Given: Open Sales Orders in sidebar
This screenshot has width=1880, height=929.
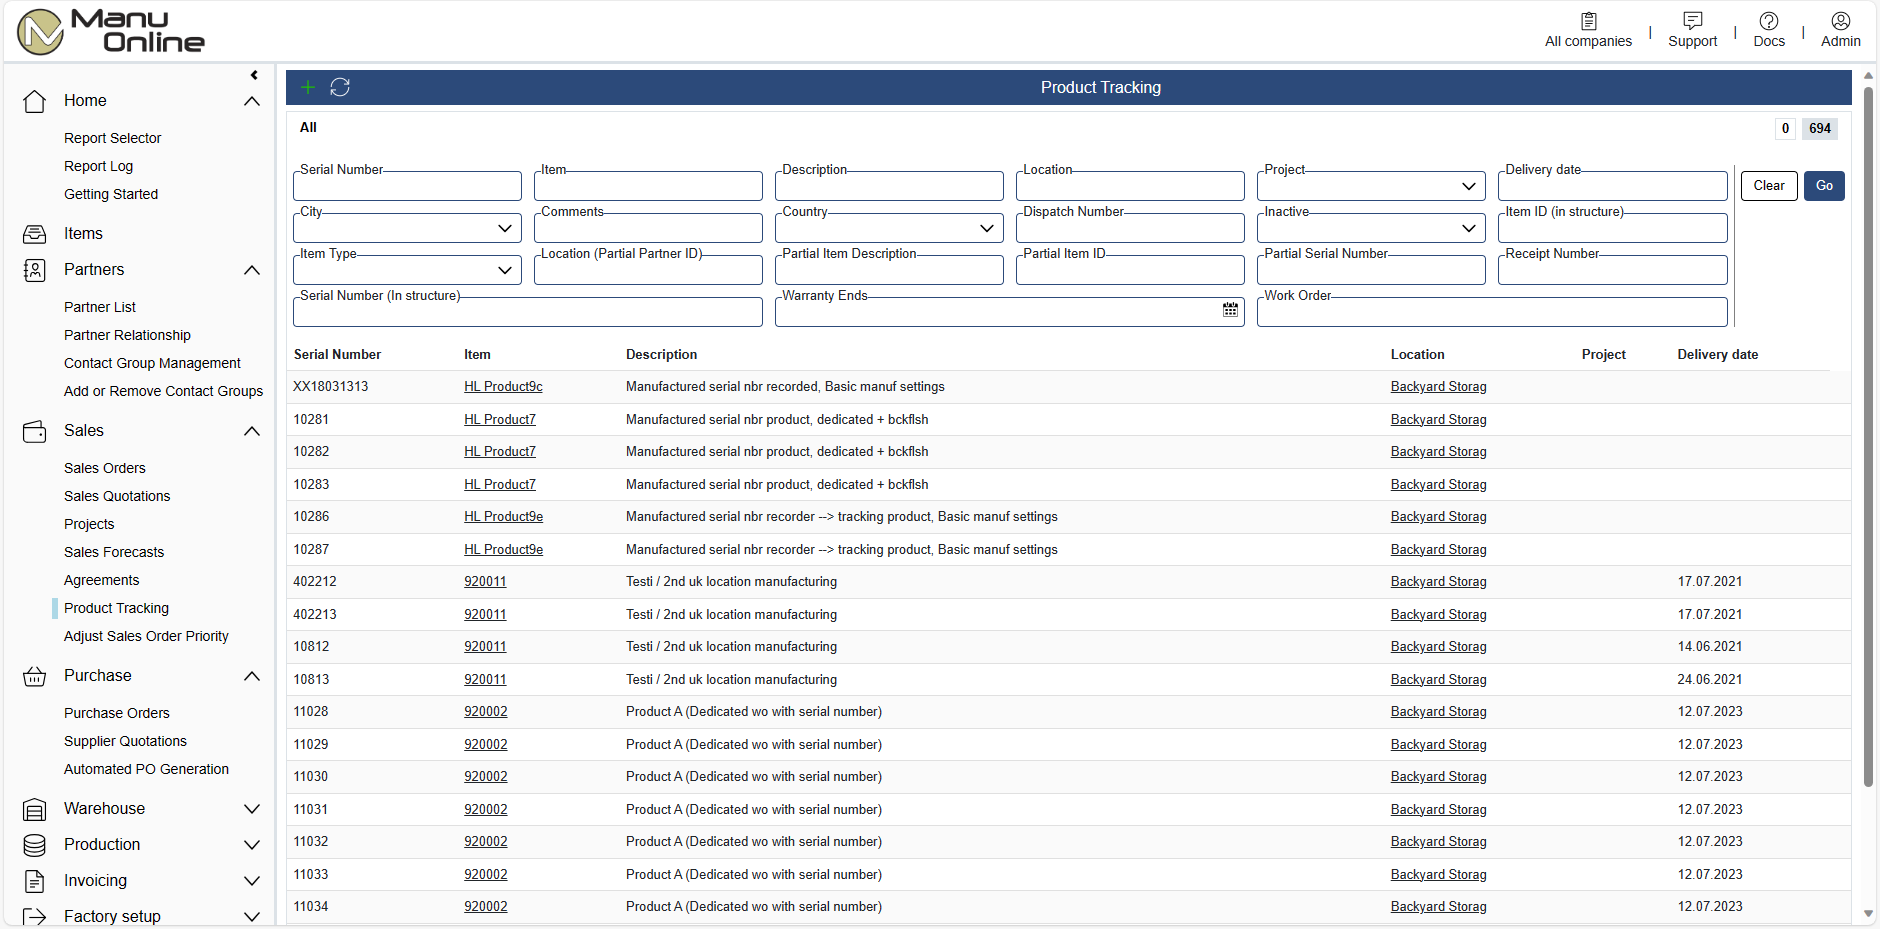Looking at the screenshot, I should pos(105,468).
